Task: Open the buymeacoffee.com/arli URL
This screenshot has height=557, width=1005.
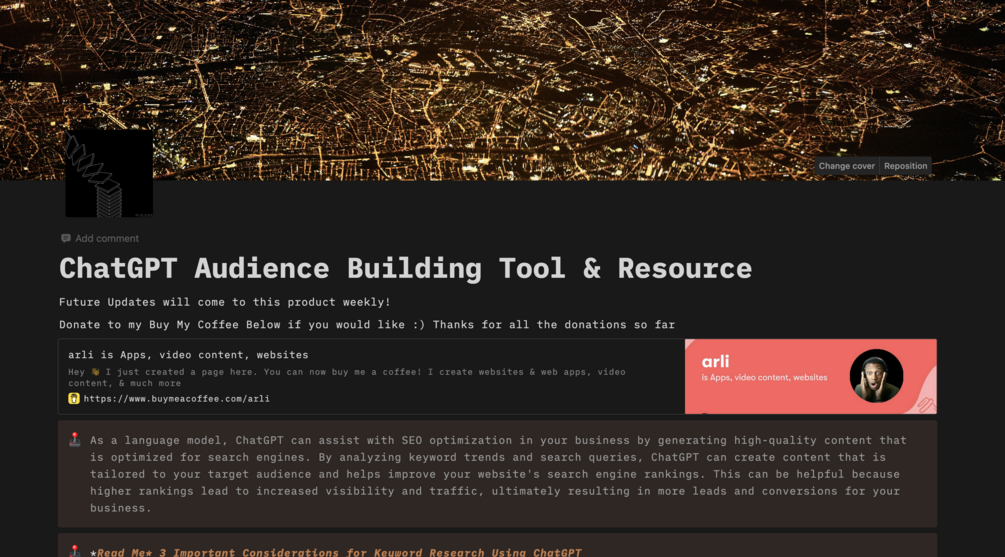Action: [176, 399]
